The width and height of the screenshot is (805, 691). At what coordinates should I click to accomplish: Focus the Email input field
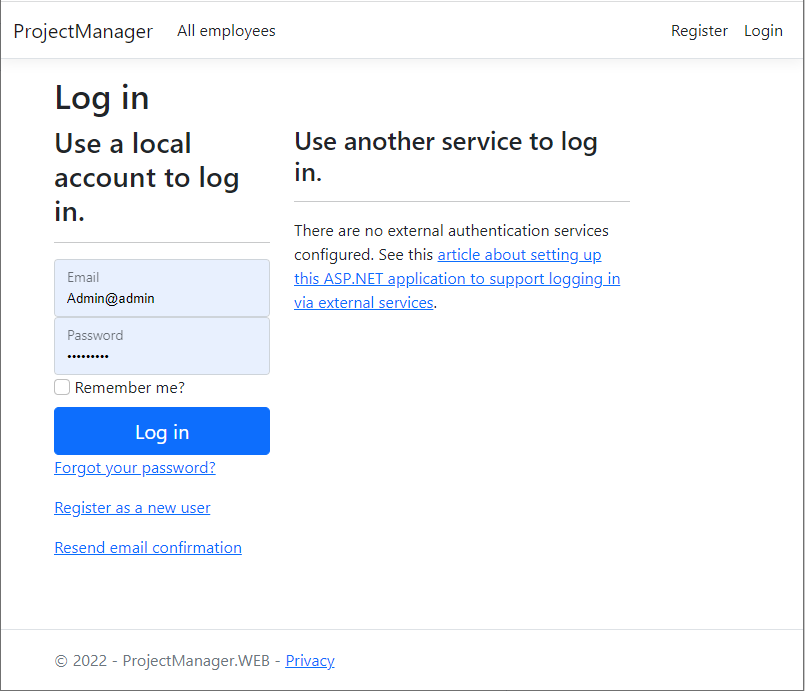162,288
